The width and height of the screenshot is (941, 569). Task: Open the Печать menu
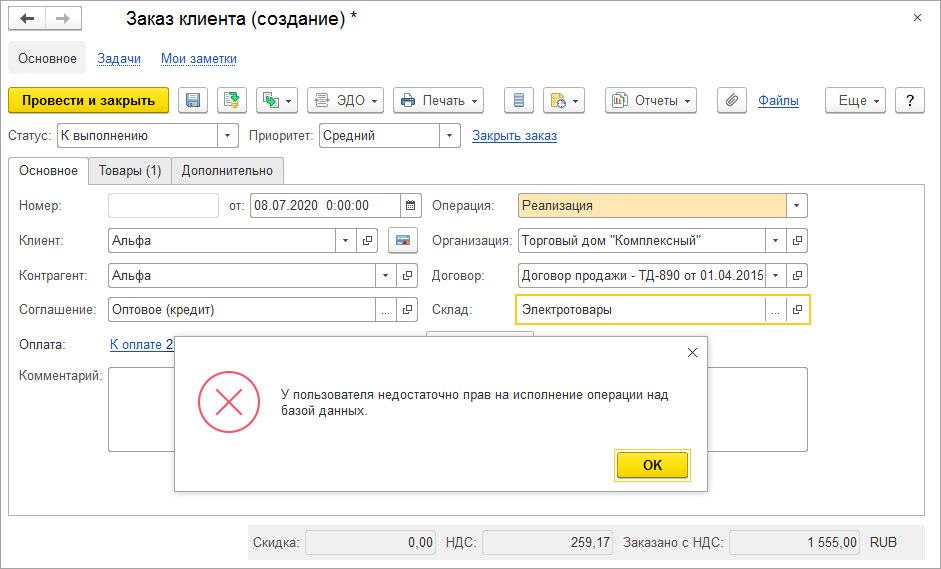coord(439,100)
